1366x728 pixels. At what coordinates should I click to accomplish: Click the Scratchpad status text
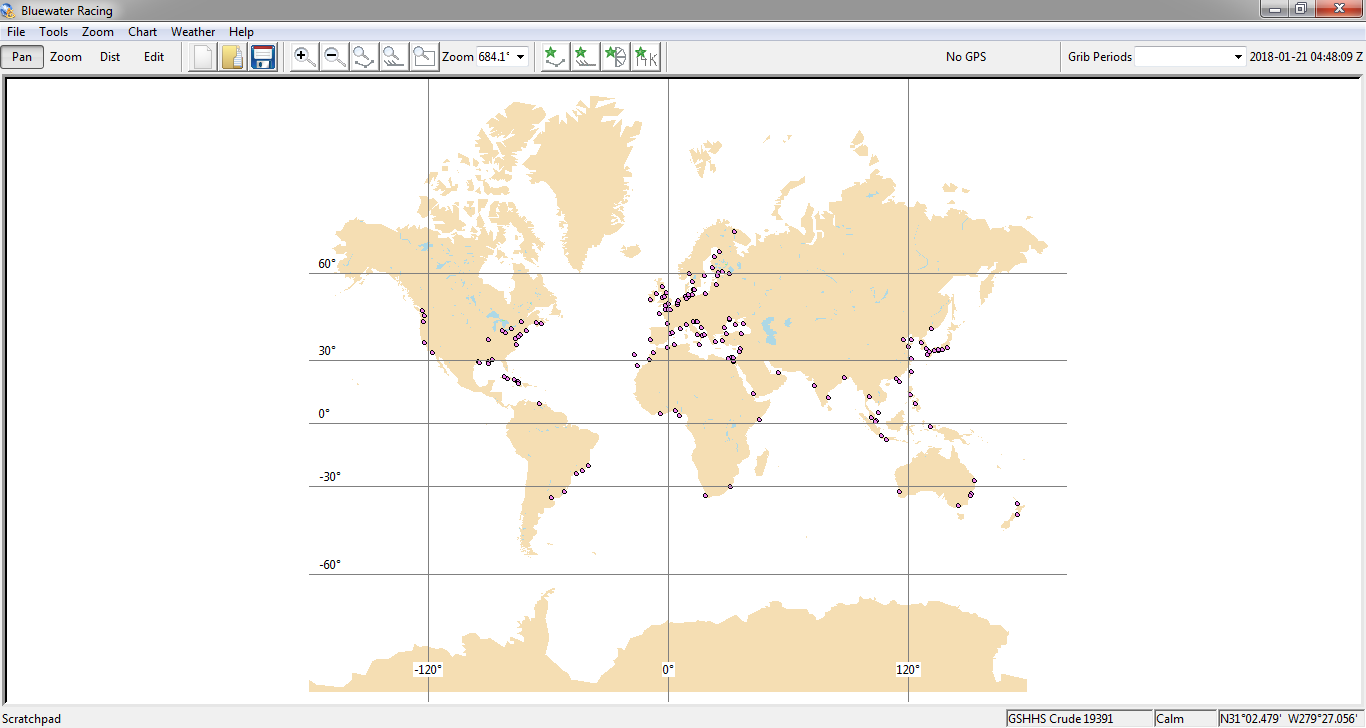31,719
